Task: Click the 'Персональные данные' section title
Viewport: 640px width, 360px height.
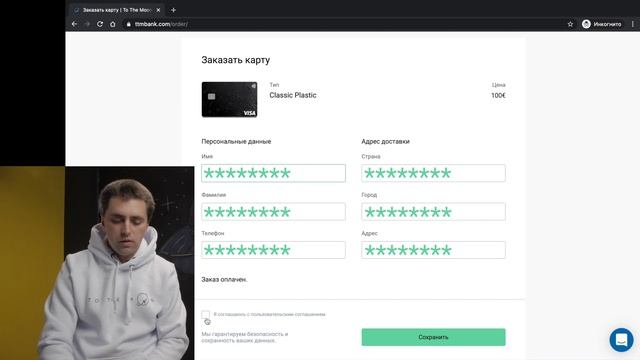Action: pos(236,142)
